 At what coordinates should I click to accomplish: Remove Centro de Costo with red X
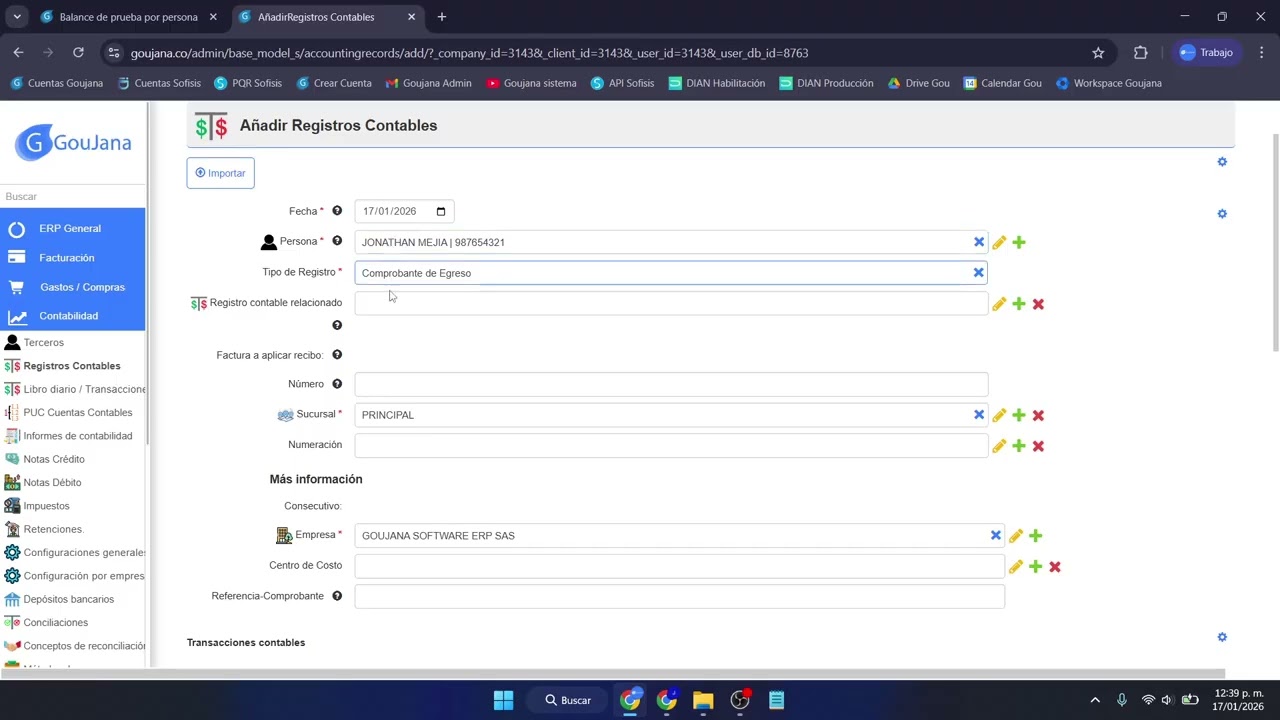click(1055, 567)
